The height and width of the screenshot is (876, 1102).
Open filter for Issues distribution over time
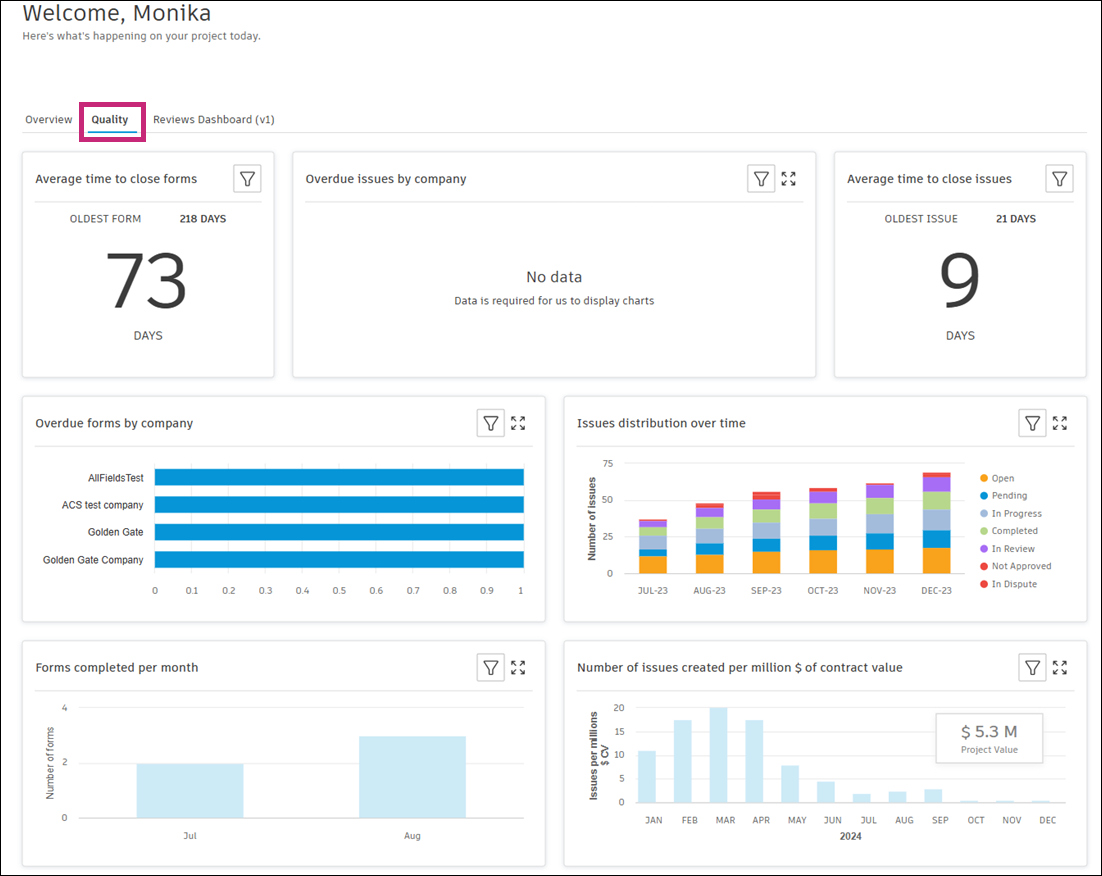tap(1032, 423)
